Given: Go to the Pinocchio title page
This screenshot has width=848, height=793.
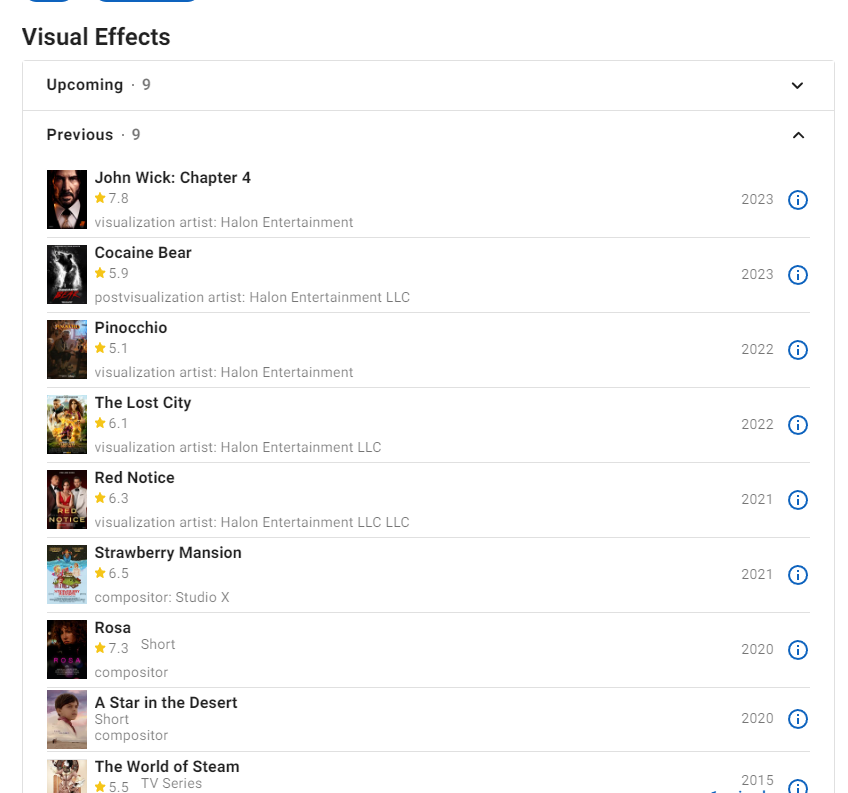Looking at the screenshot, I should point(131,328).
